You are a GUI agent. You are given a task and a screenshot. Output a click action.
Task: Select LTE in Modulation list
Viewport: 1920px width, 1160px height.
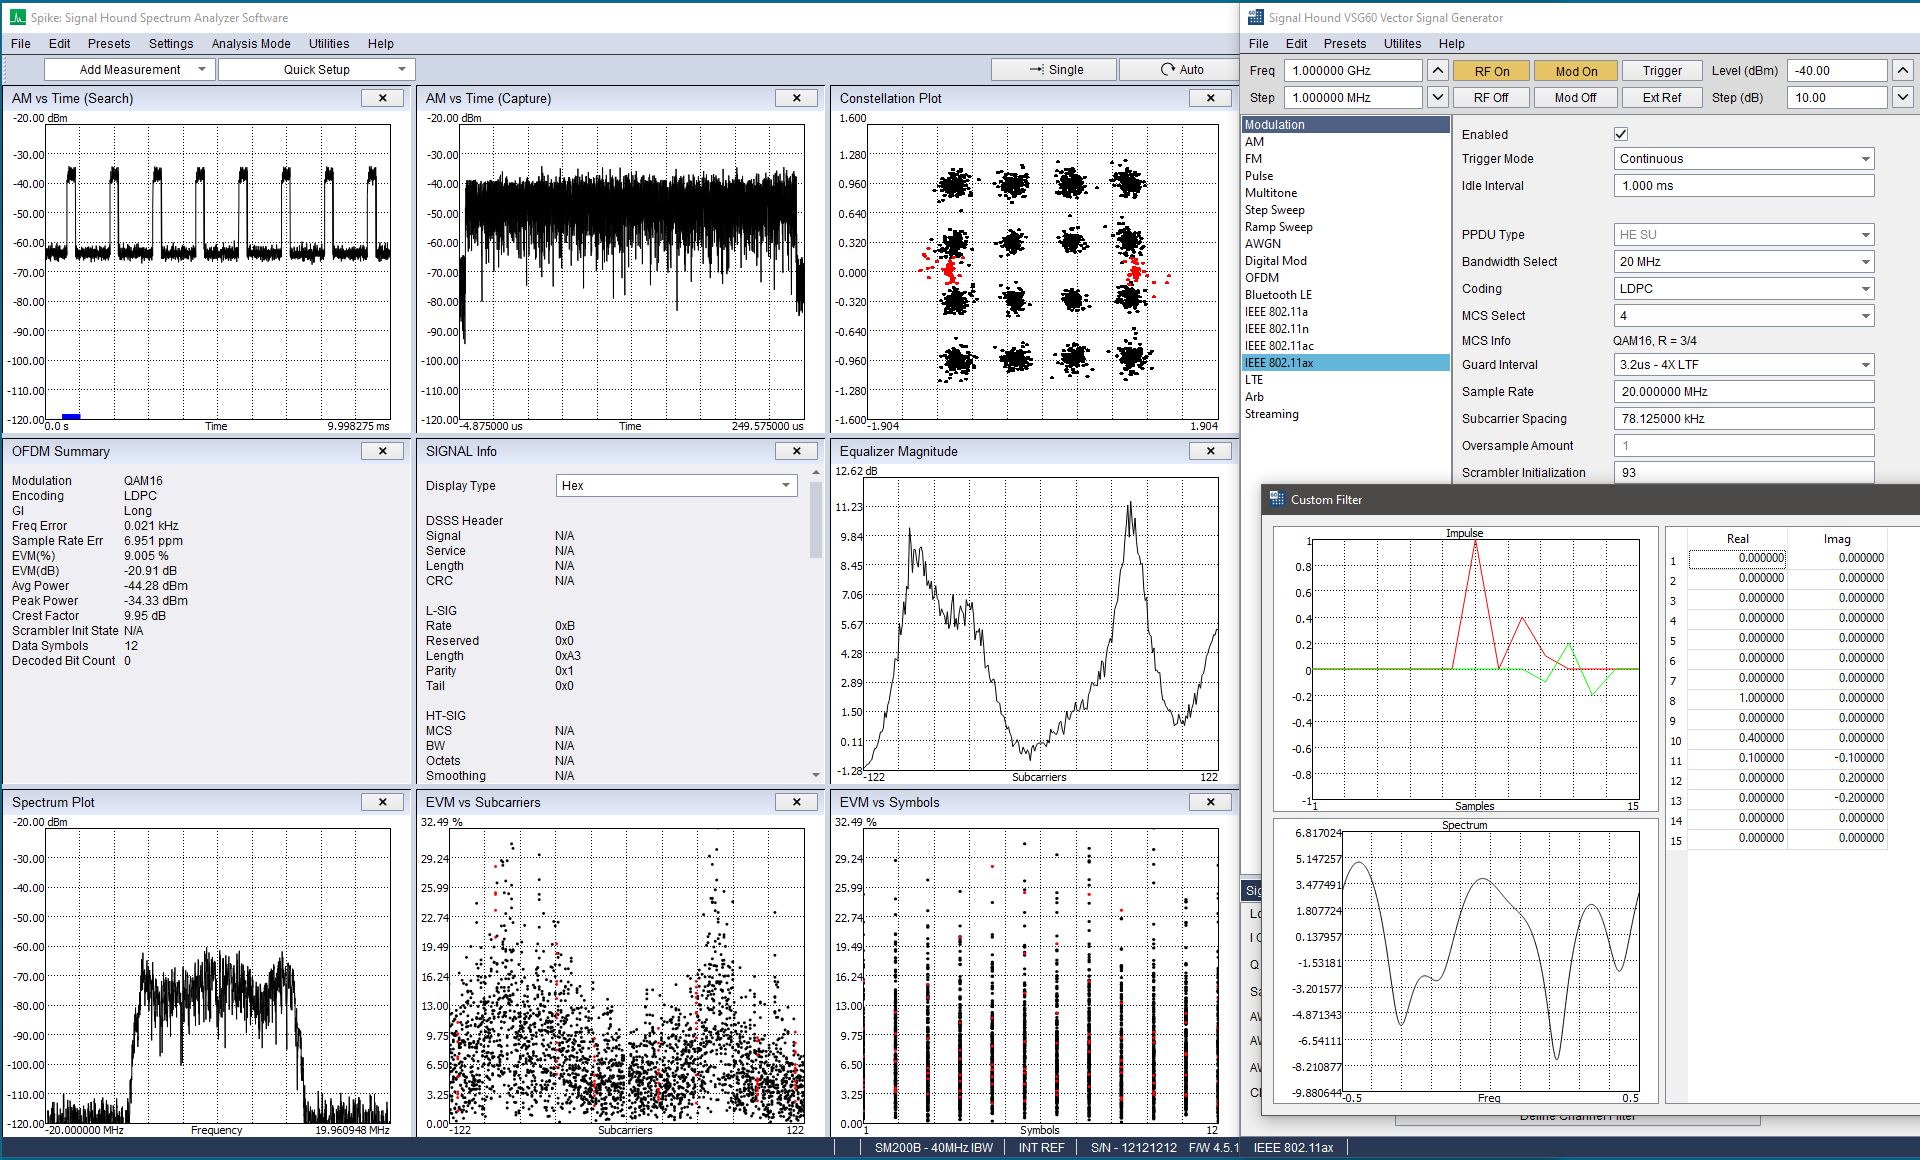click(x=1346, y=379)
